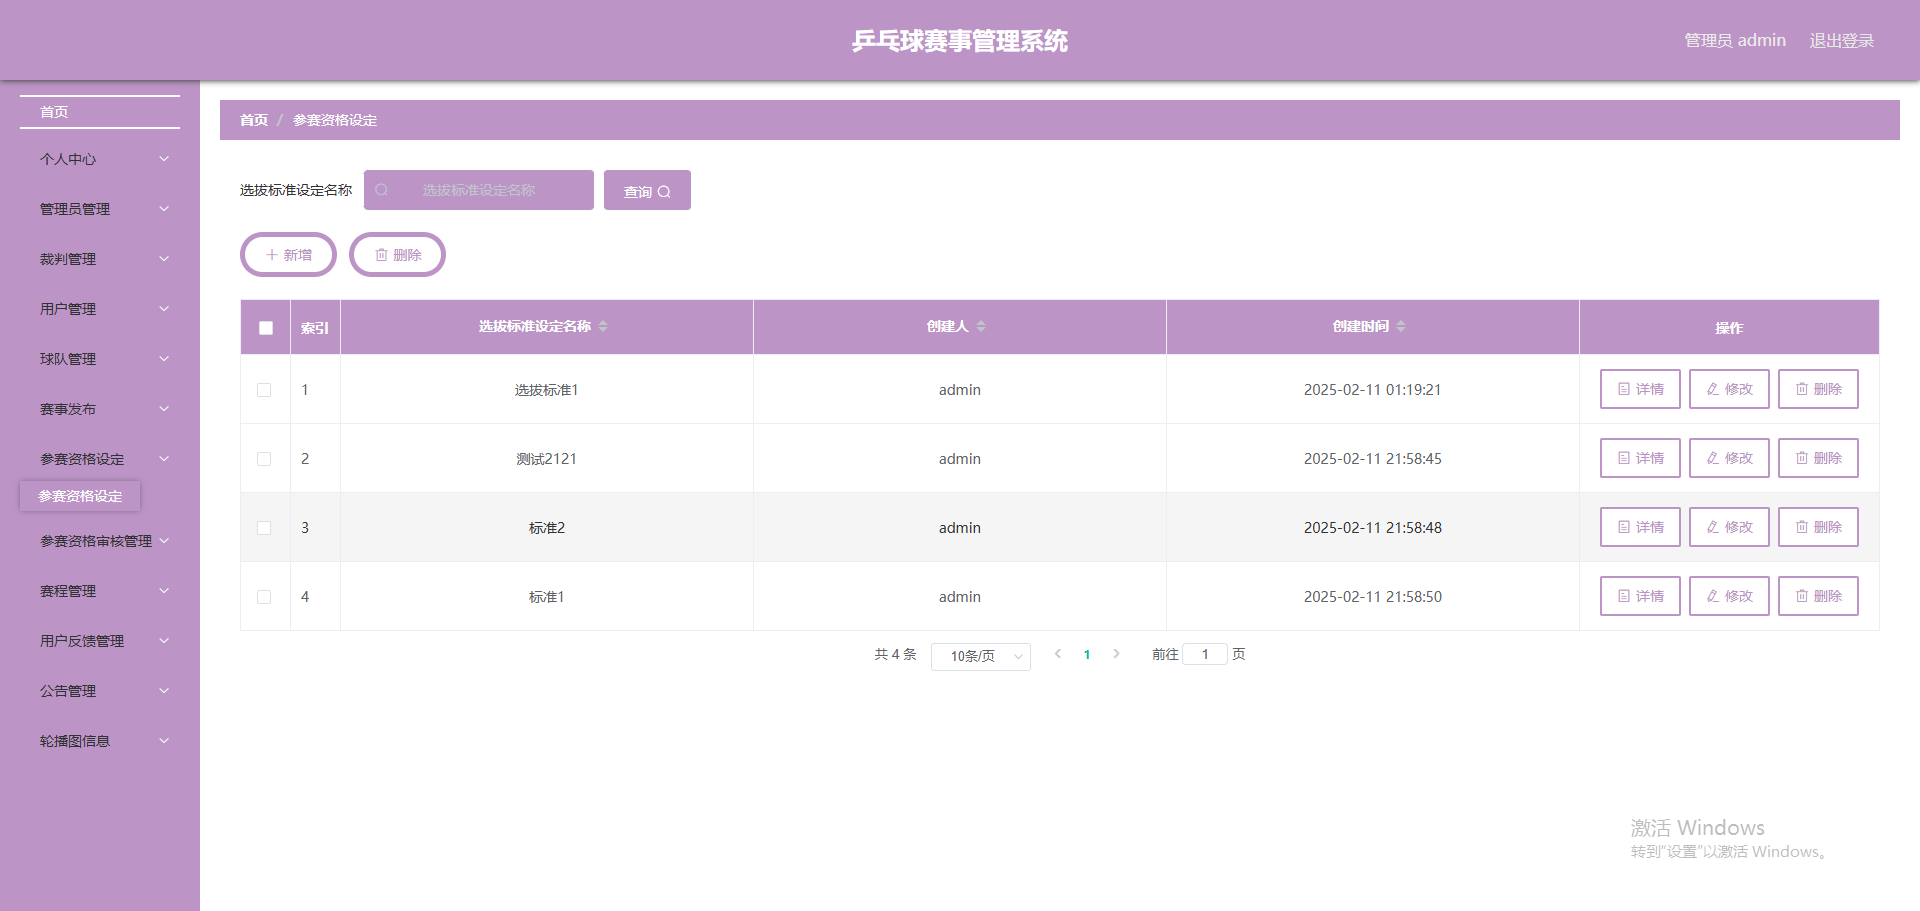1920x911 pixels.
Task: Focus the 选拔标准设定名称 search input
Action: (x=479, y=190)
